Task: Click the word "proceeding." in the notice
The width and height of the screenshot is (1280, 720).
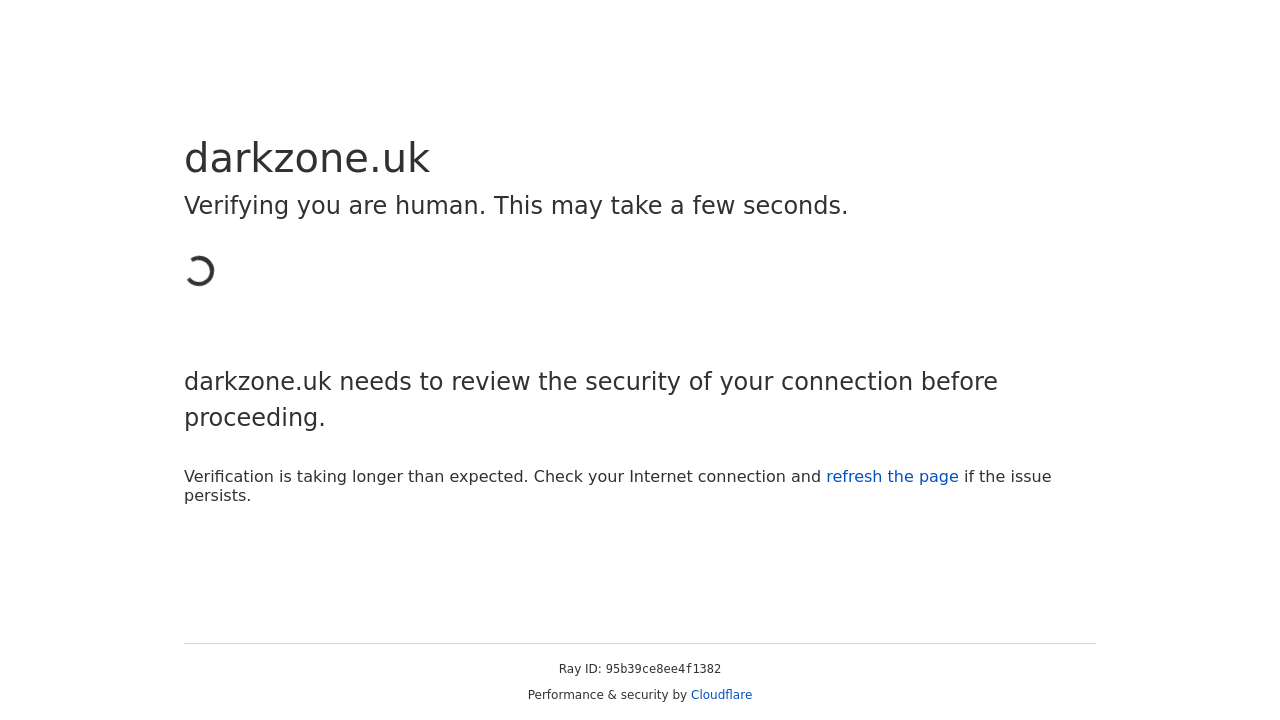Action: 255,418
